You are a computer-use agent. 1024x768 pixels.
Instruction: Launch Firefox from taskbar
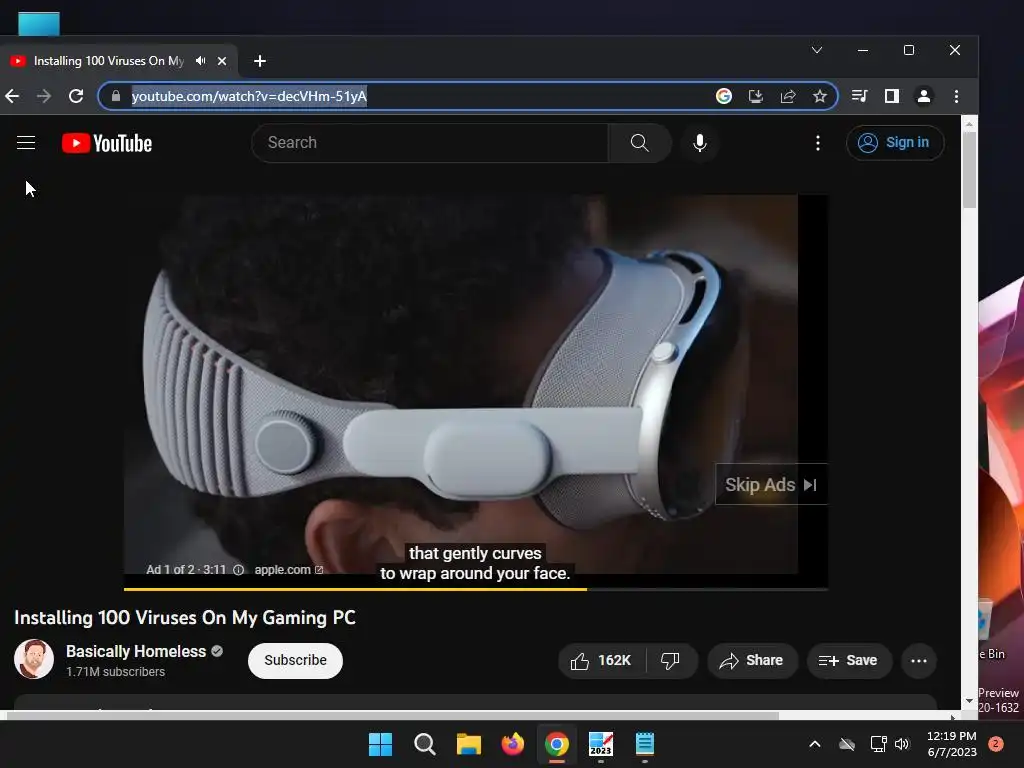click(x=513, y=744)
